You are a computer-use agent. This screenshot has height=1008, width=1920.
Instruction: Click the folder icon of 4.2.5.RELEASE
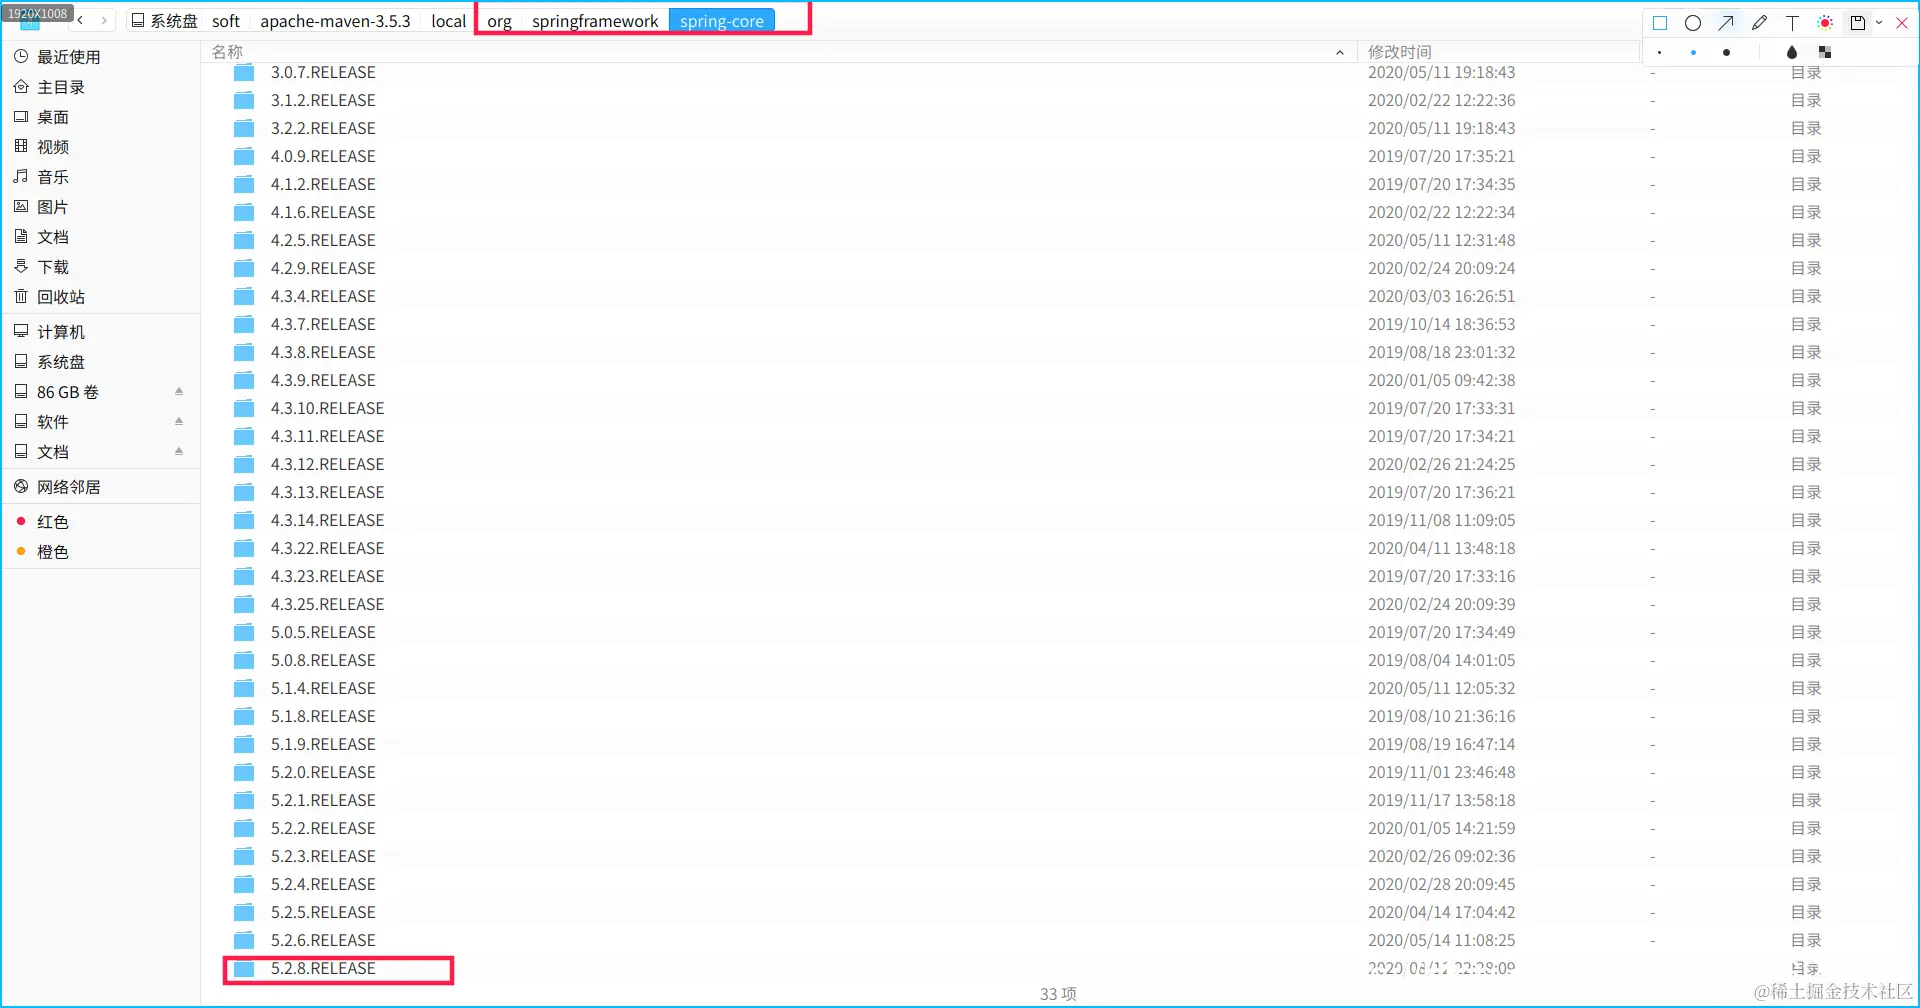click(x=244, y=241)
